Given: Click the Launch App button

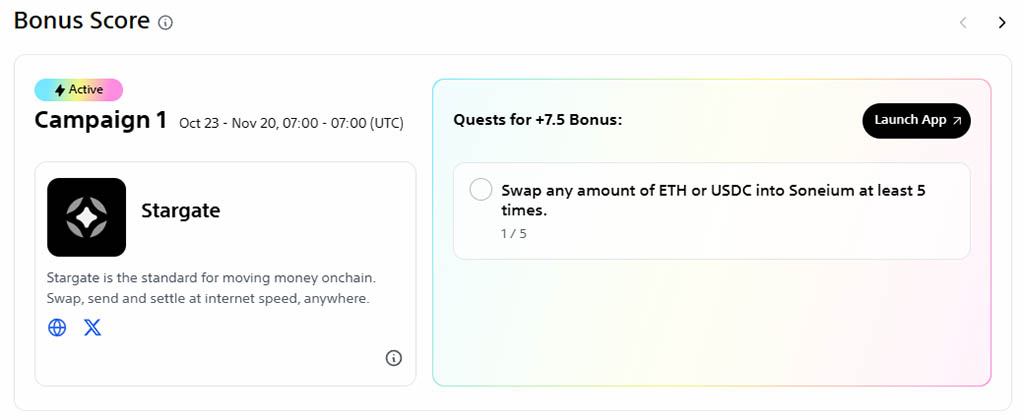Looking at the screenshot, I should point(916,120).
